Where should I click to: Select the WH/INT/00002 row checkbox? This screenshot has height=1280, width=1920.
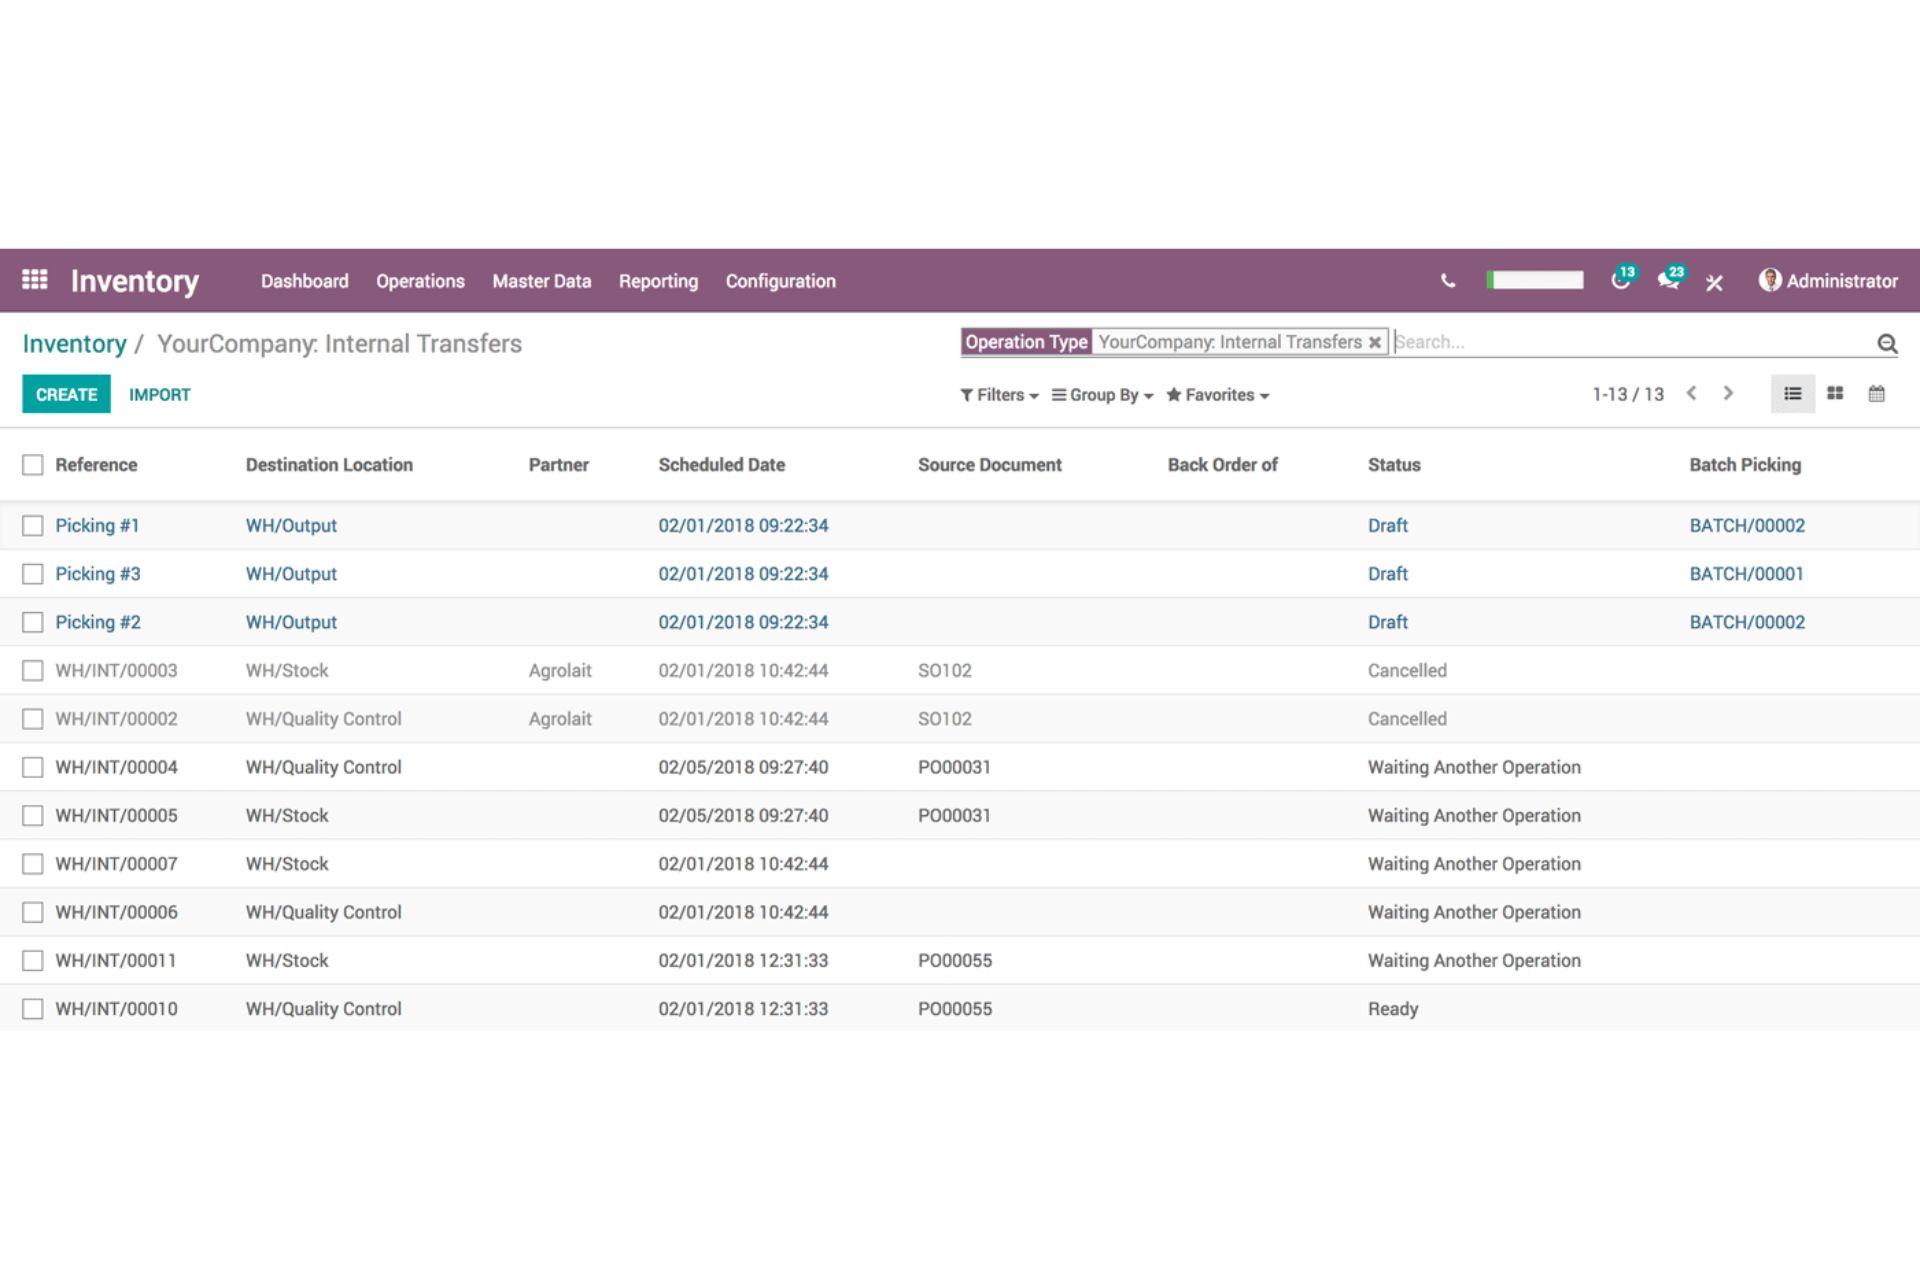tap(33, 719)
